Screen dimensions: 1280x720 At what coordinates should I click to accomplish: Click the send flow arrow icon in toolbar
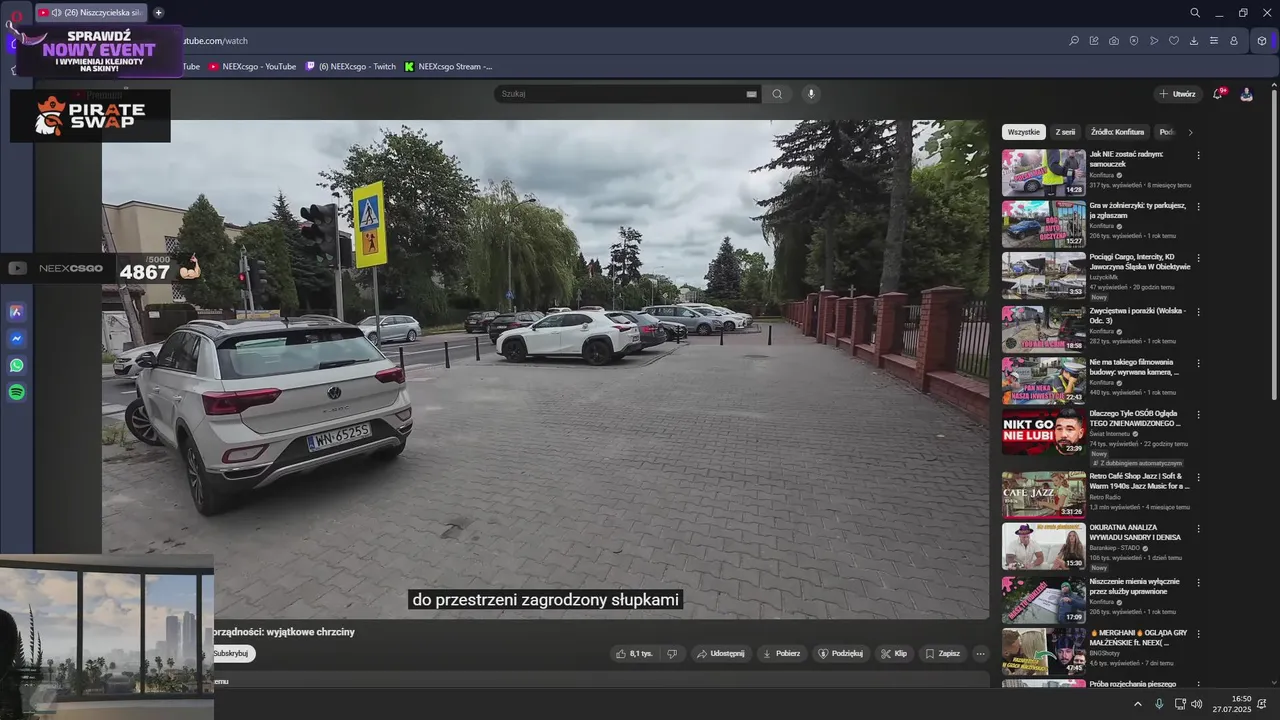[1154, 41]
